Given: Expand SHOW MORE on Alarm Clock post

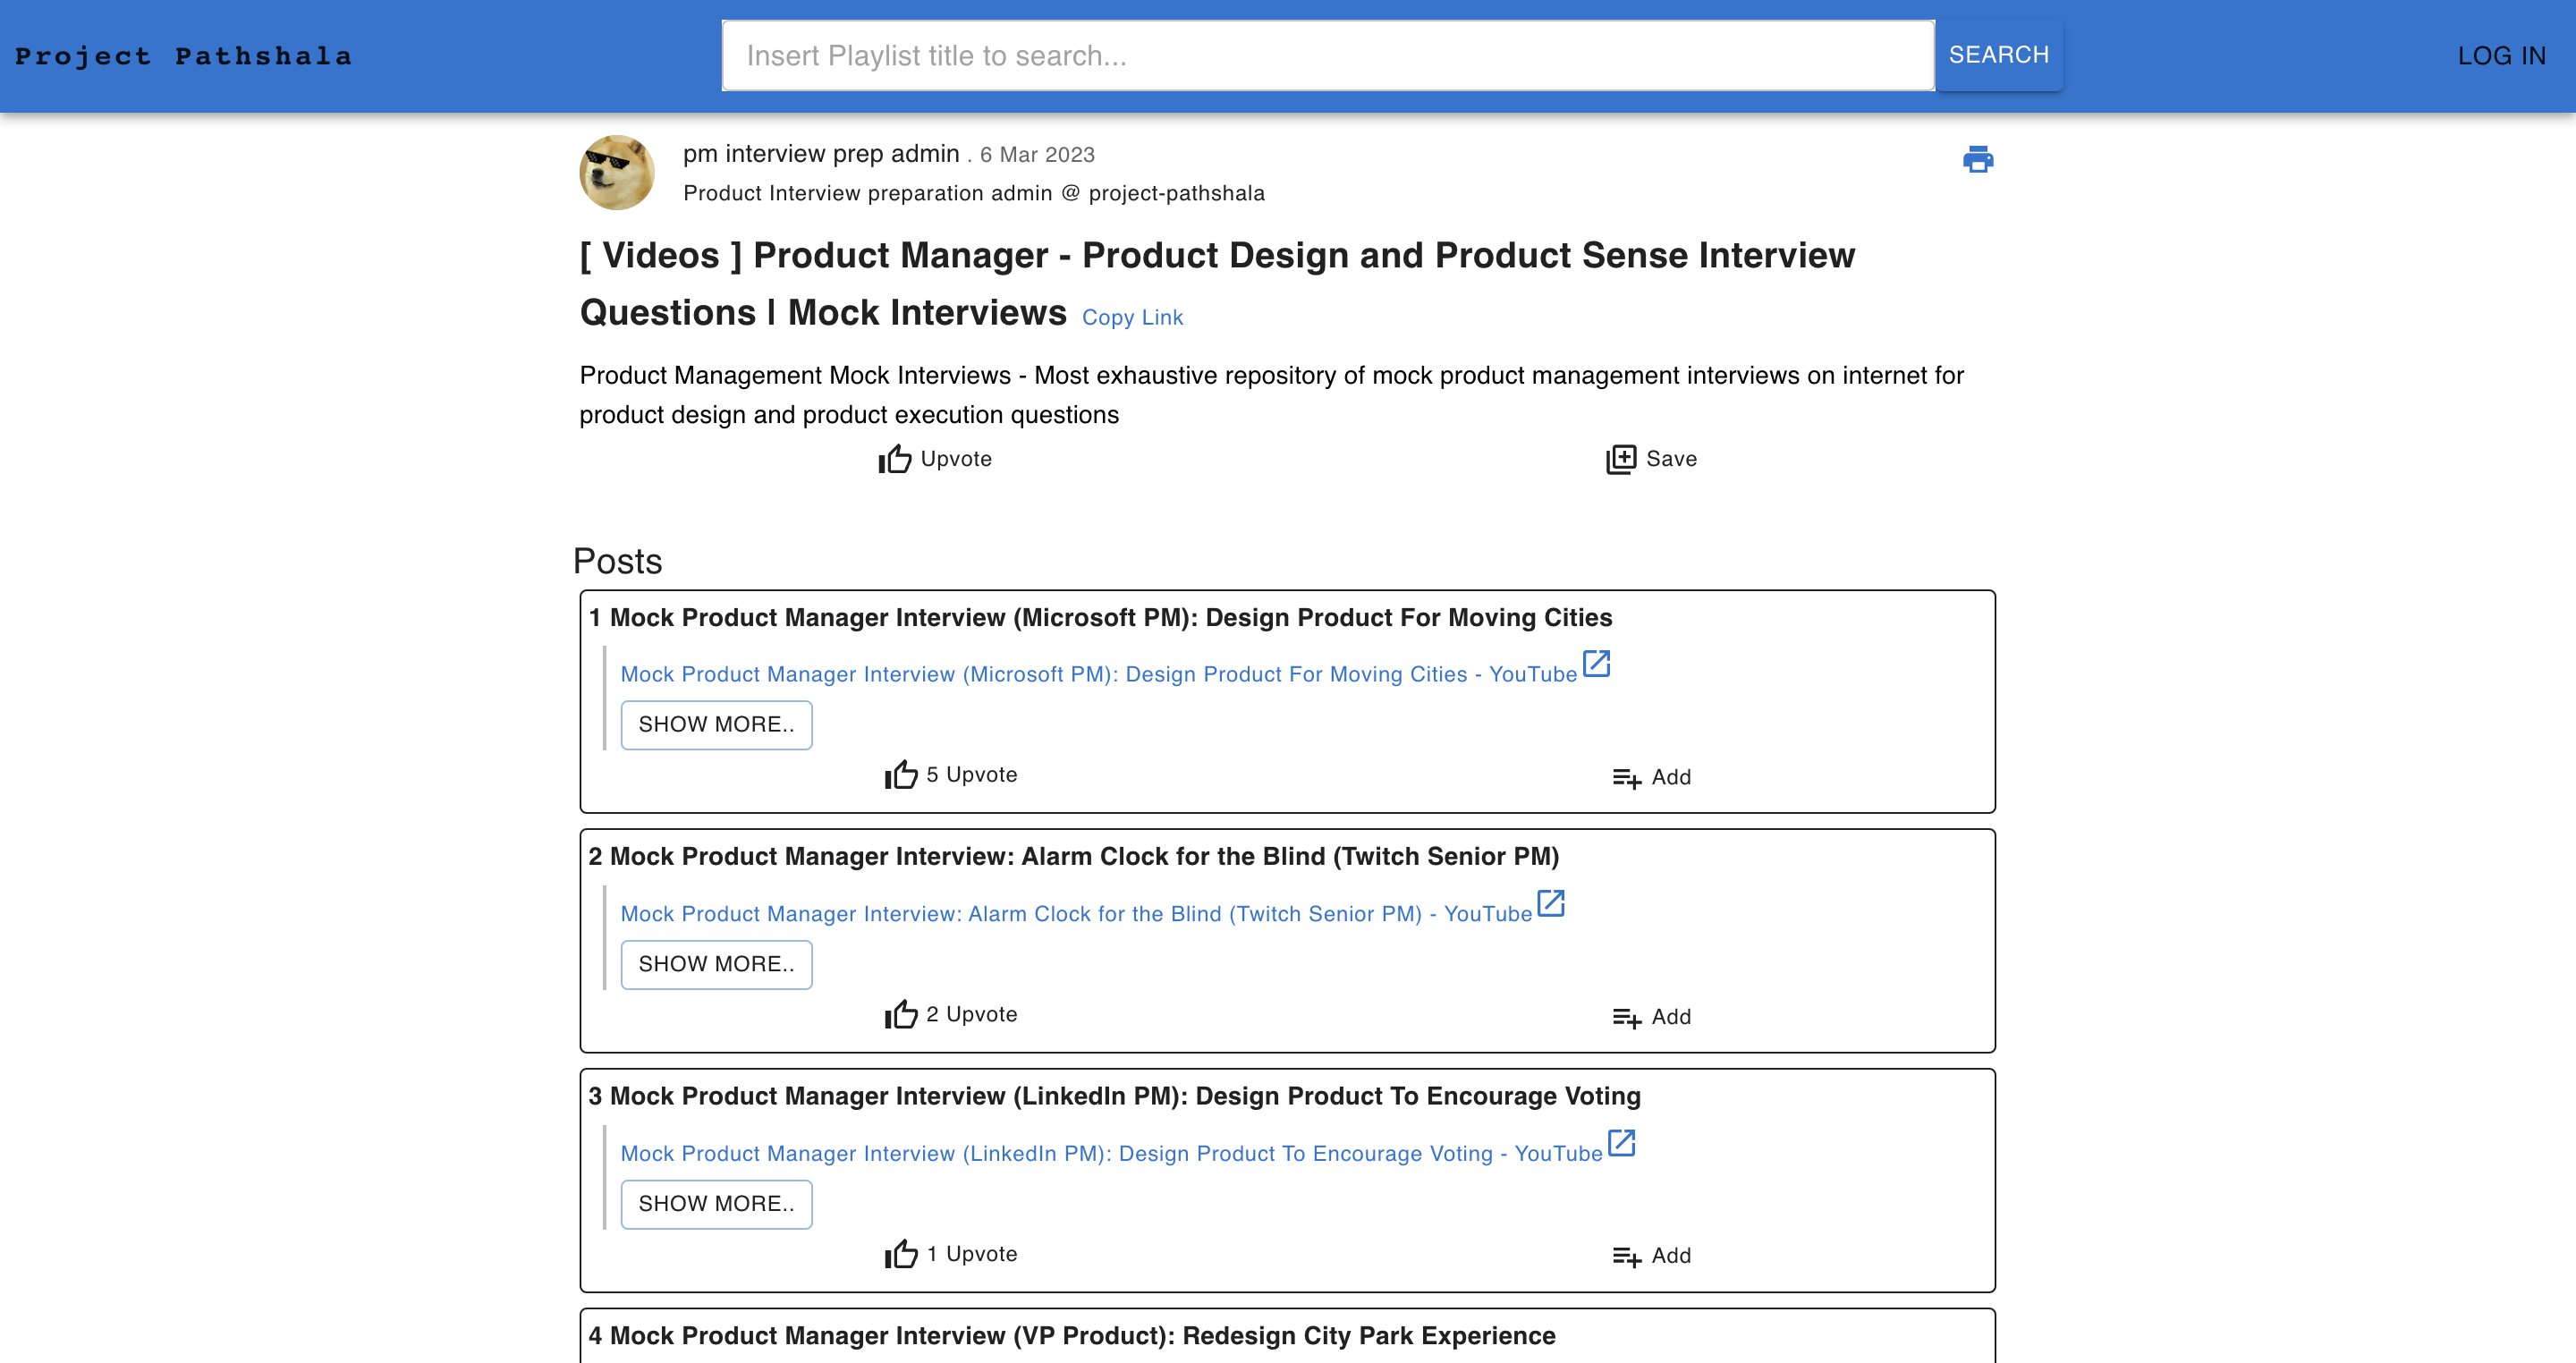Looking at the screenshot, I should [716, 965].
